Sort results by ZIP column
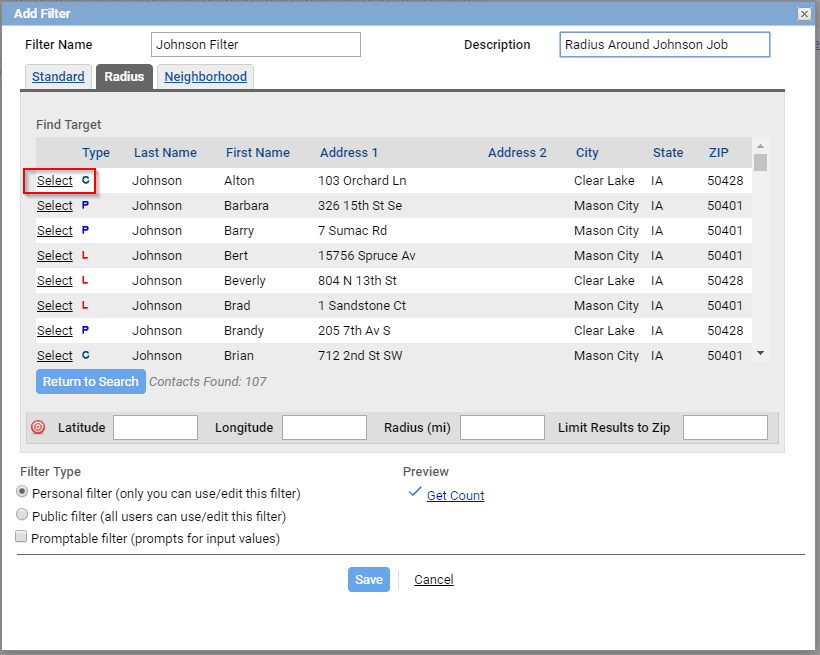The width and height of the screenshot is (820, 655). [719, 153]
